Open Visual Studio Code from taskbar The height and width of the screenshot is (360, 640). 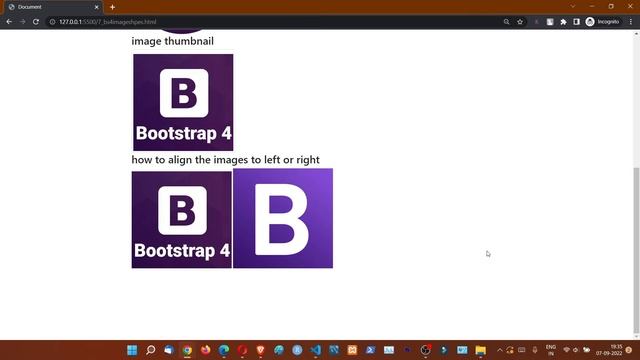pos(316,350)
